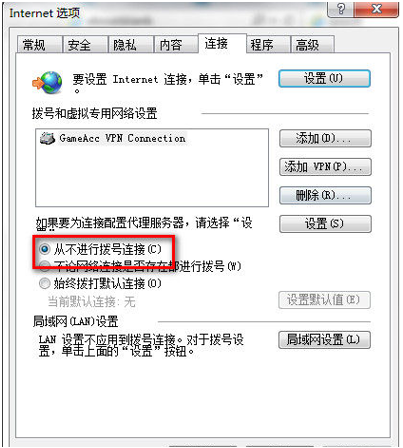Image resolution: width=403 pixels, height=448 pixels.
Task: Click the help question mark button
Action: coord(340,9)
